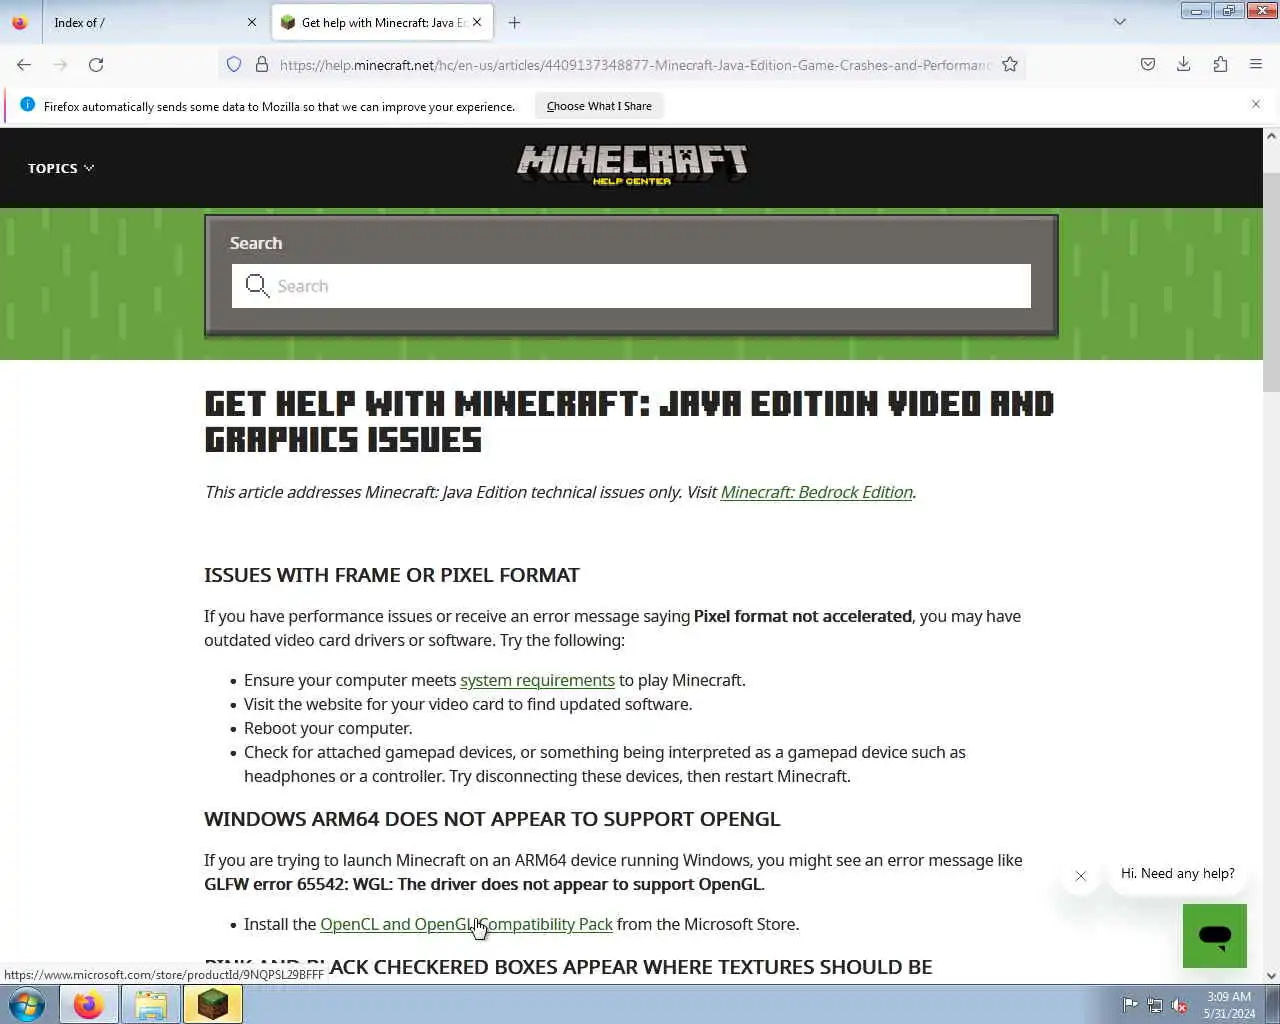Open a new browser tab

(x=514, y=22)
